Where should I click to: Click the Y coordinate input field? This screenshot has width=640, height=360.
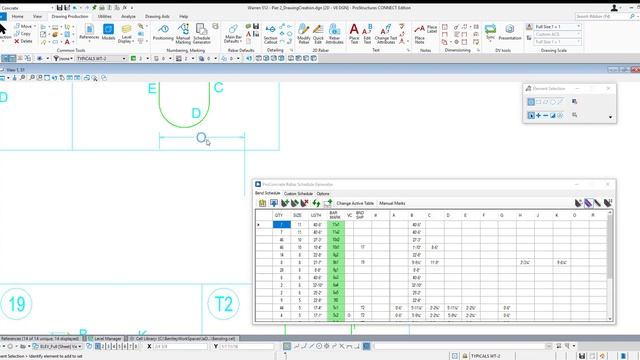pos(247,347)
